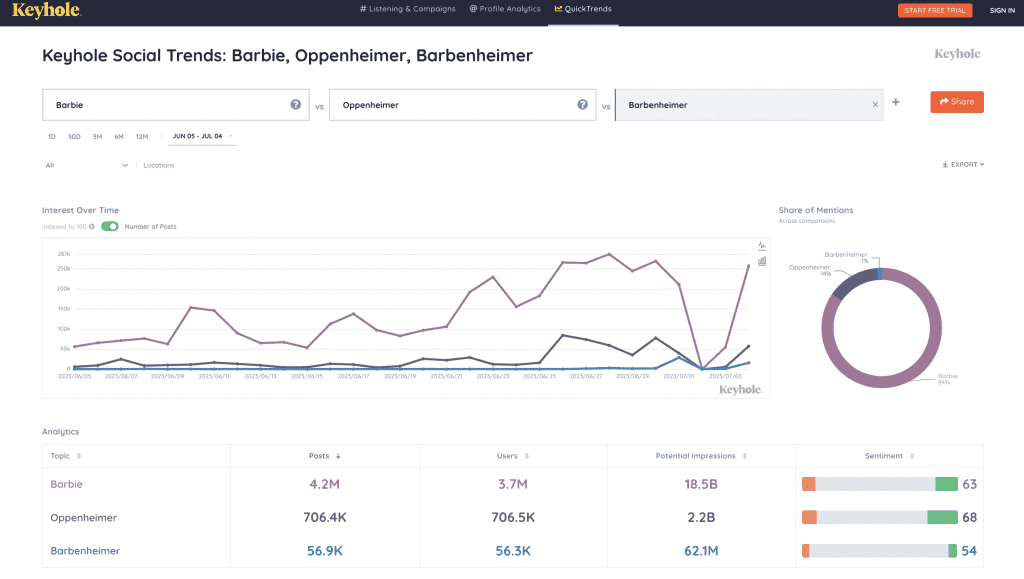Click the Barbie users value 3.7M
The width and height of the screenshot is (1024, 579).
513,484
